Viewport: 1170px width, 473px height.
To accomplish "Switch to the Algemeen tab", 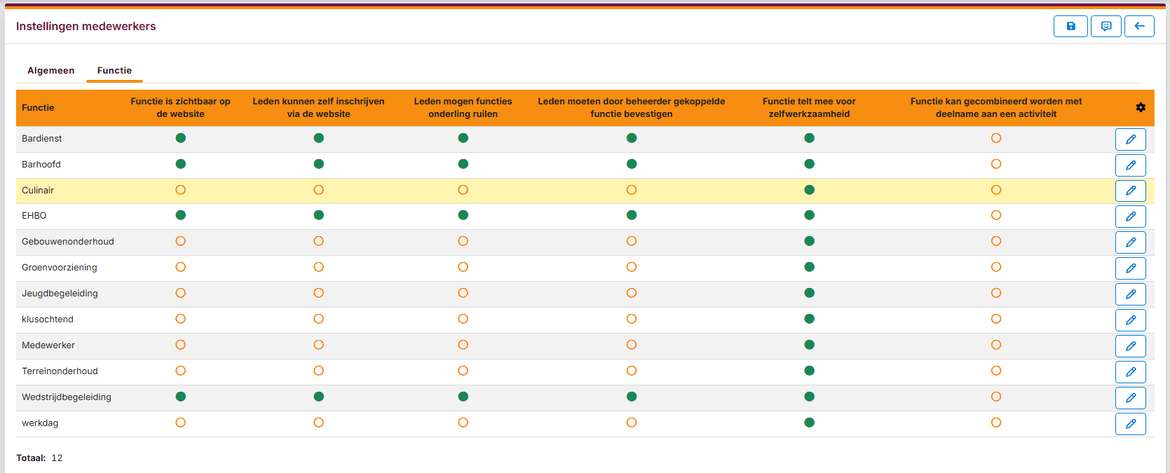I will (x=51, y=71).
